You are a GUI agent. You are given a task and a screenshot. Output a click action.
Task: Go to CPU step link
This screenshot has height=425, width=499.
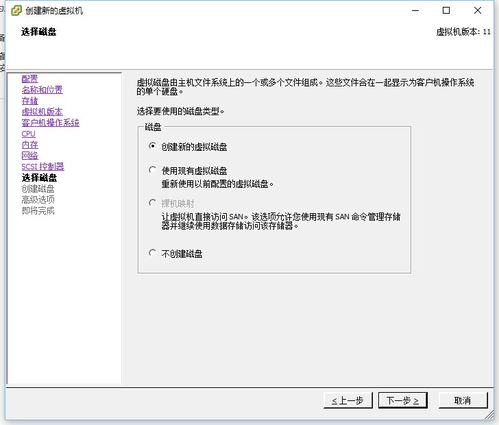point(28,134)
